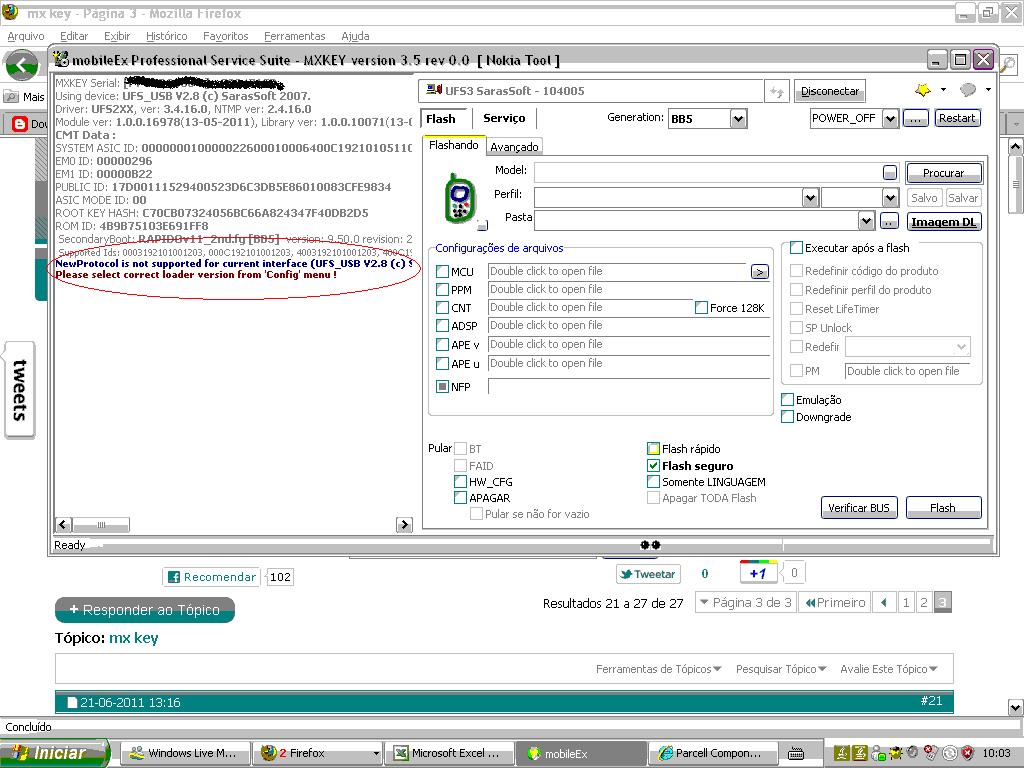Go to Primeiro page link

pos(835,602)
